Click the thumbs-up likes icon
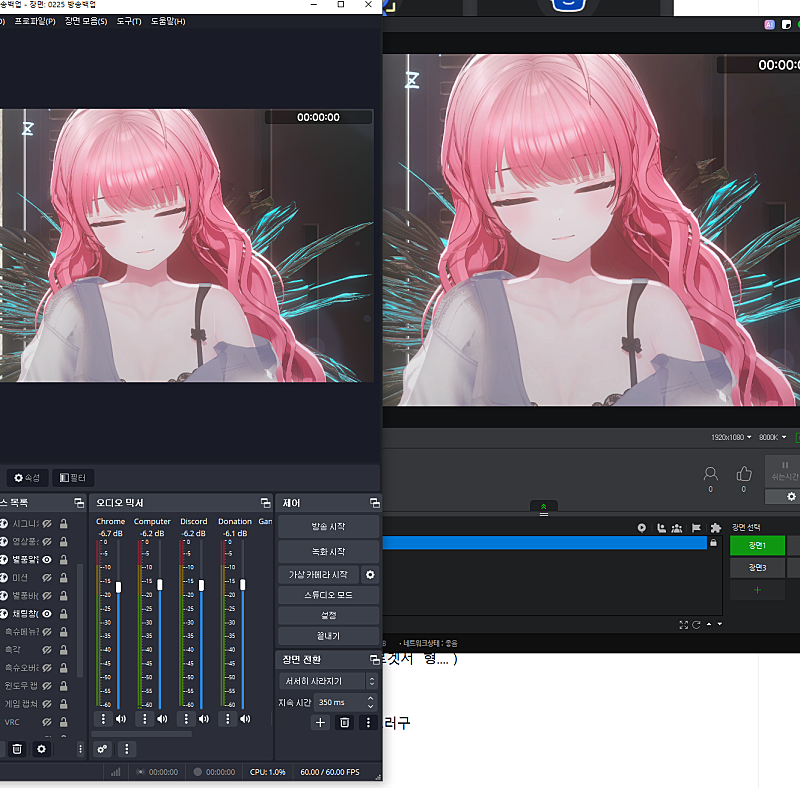The image size is (800, 788). tap(744, 474)
